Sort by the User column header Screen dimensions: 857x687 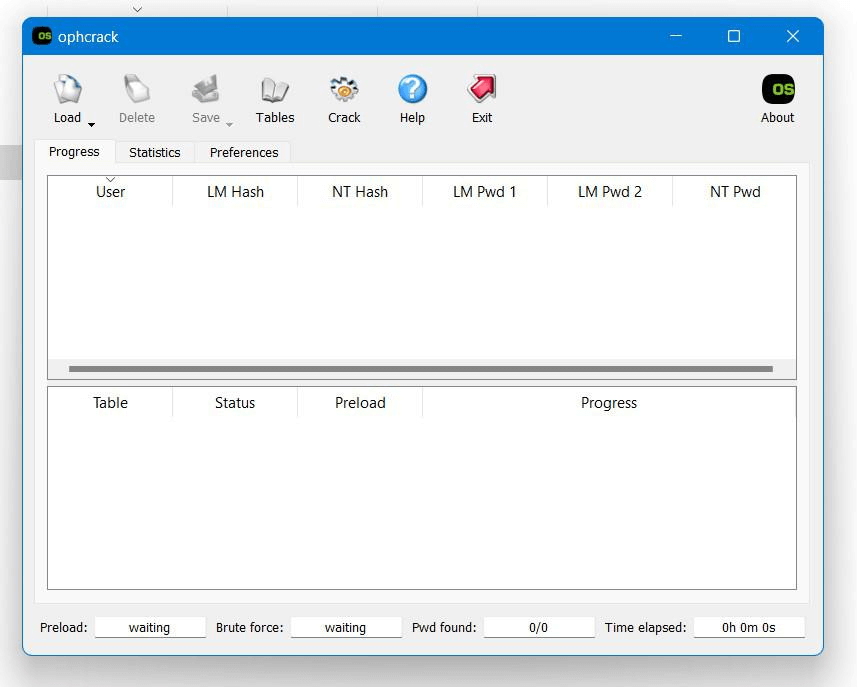coord(110,192)
